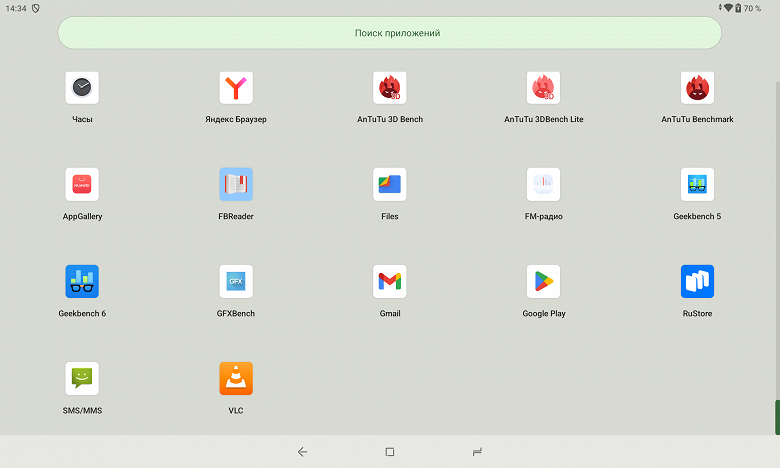Open Geekbench 5 app
This screenshot has height=468, width=780.
(697, 185)
